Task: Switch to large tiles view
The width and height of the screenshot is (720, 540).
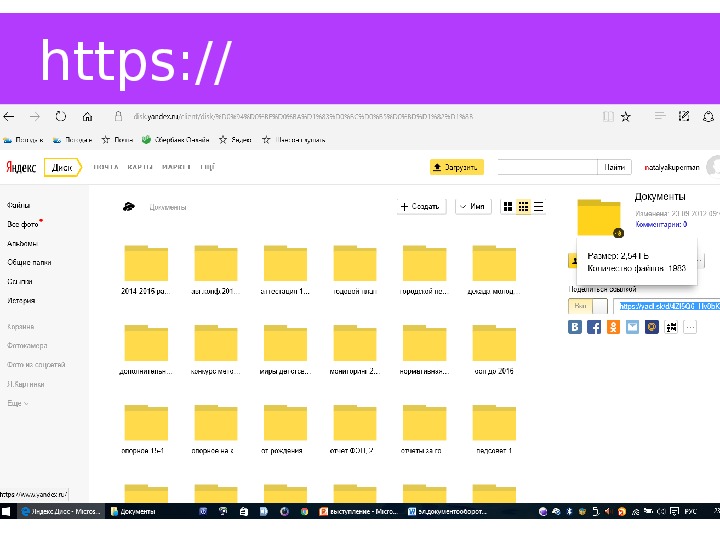Action: pyautogui.click(x=508, y=207)
